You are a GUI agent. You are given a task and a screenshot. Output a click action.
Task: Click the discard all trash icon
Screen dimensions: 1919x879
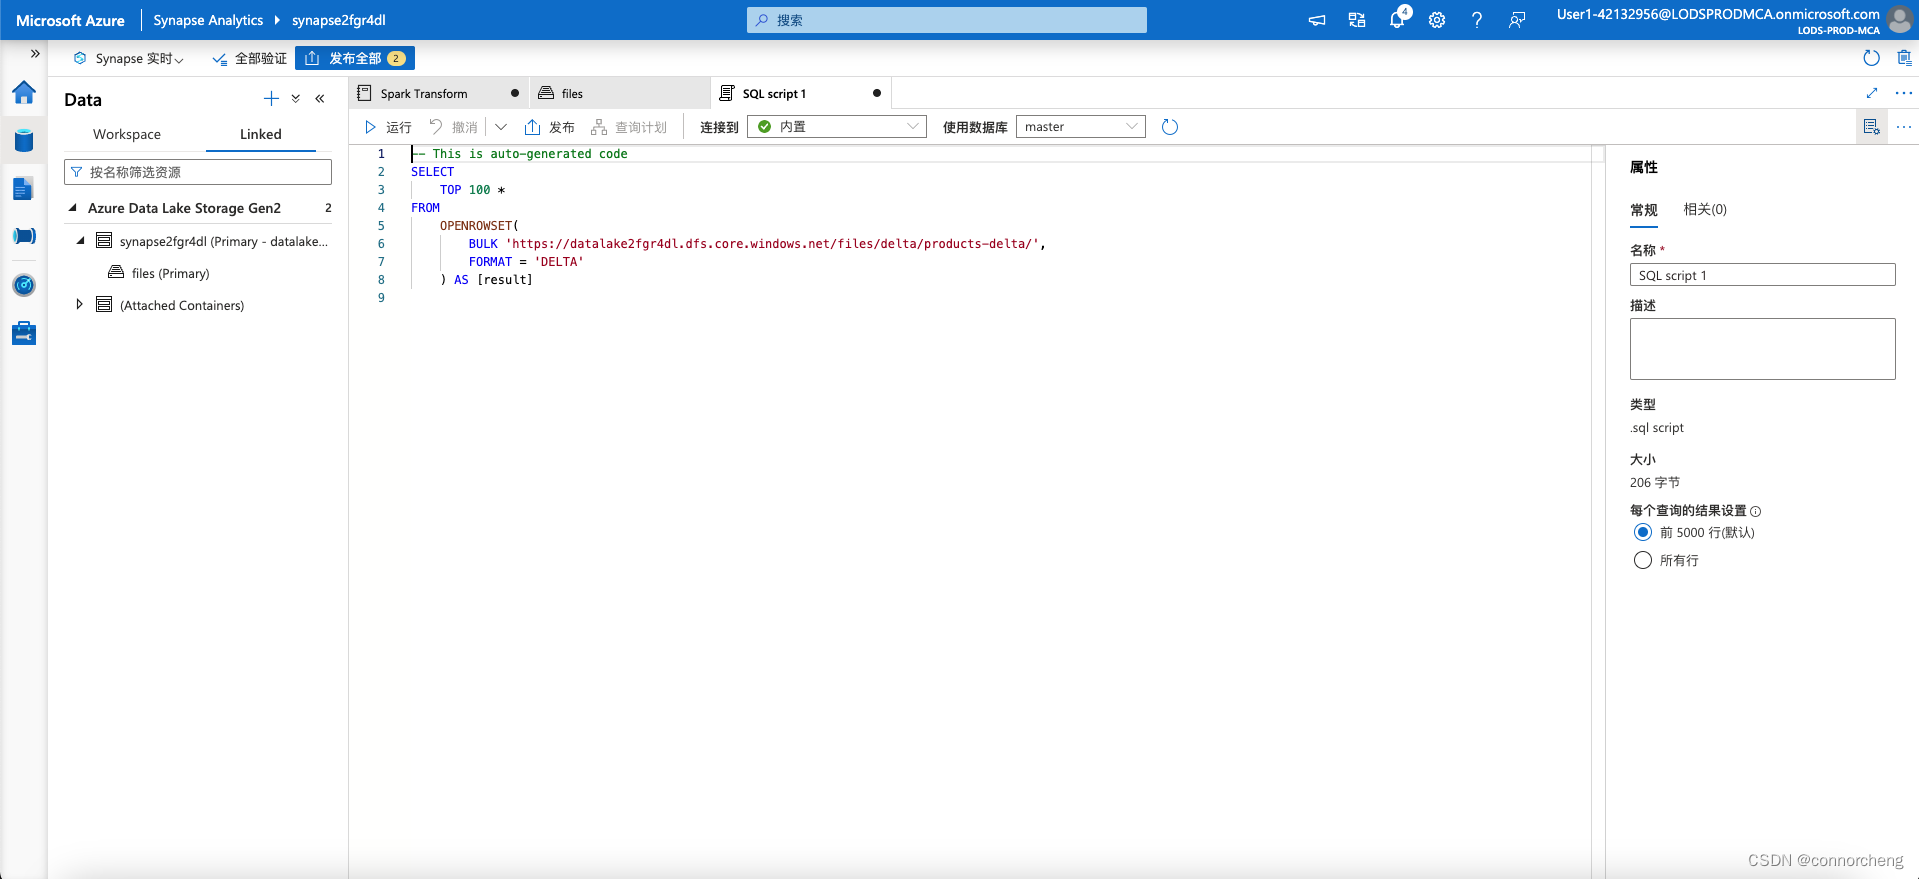1904,58
